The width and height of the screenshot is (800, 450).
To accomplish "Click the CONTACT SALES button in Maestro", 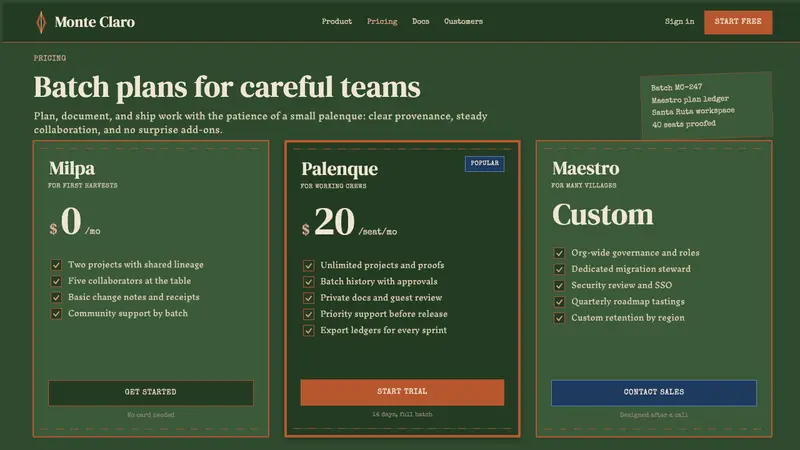I will coord(654,392).
